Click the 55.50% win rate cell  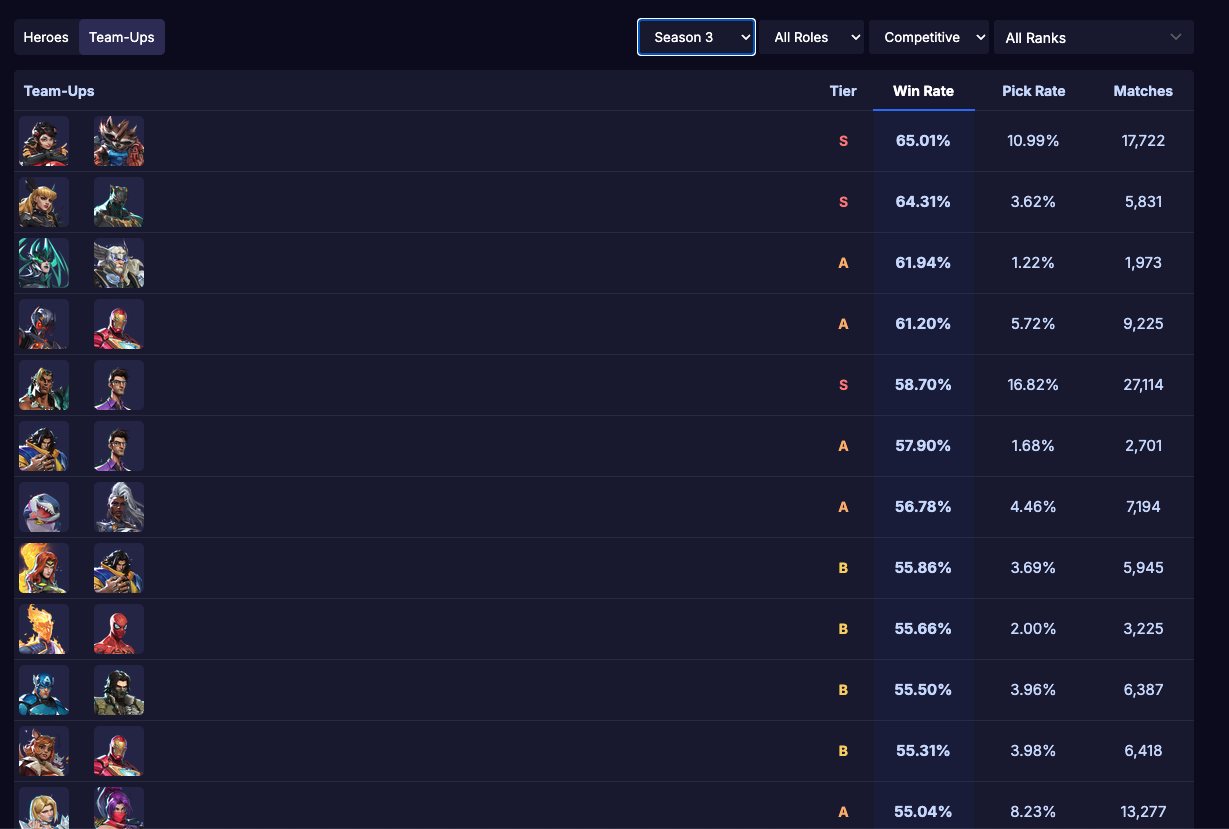click(923, 690)
